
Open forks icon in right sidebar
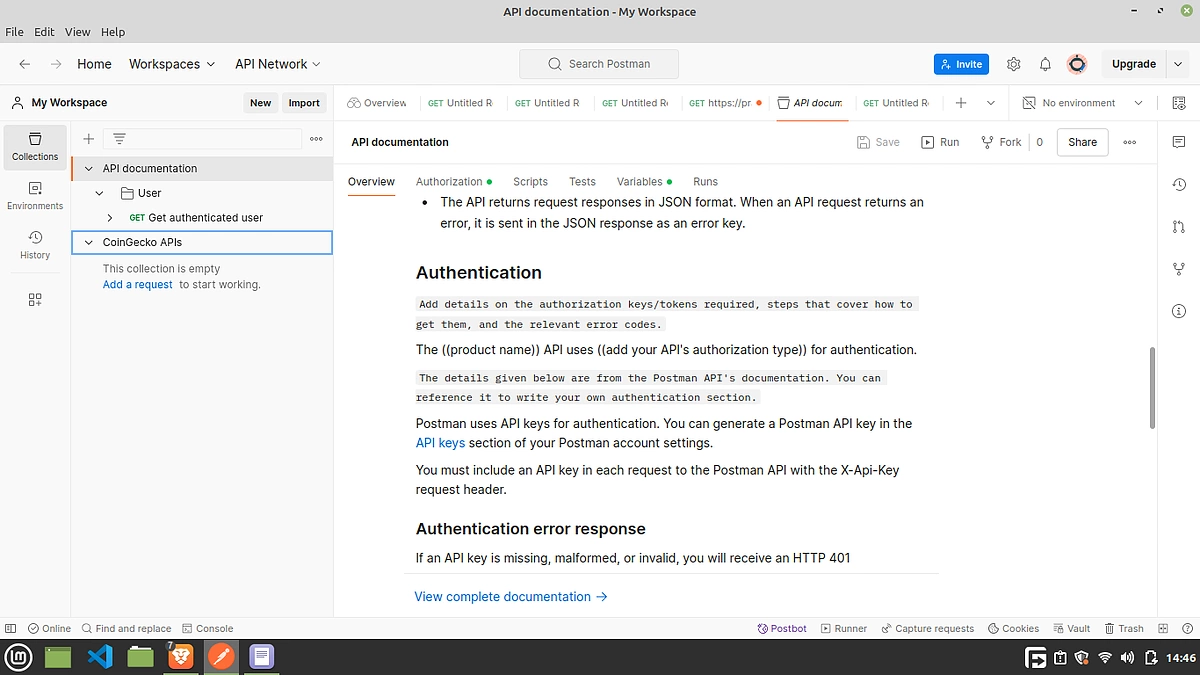(1179, 269)
